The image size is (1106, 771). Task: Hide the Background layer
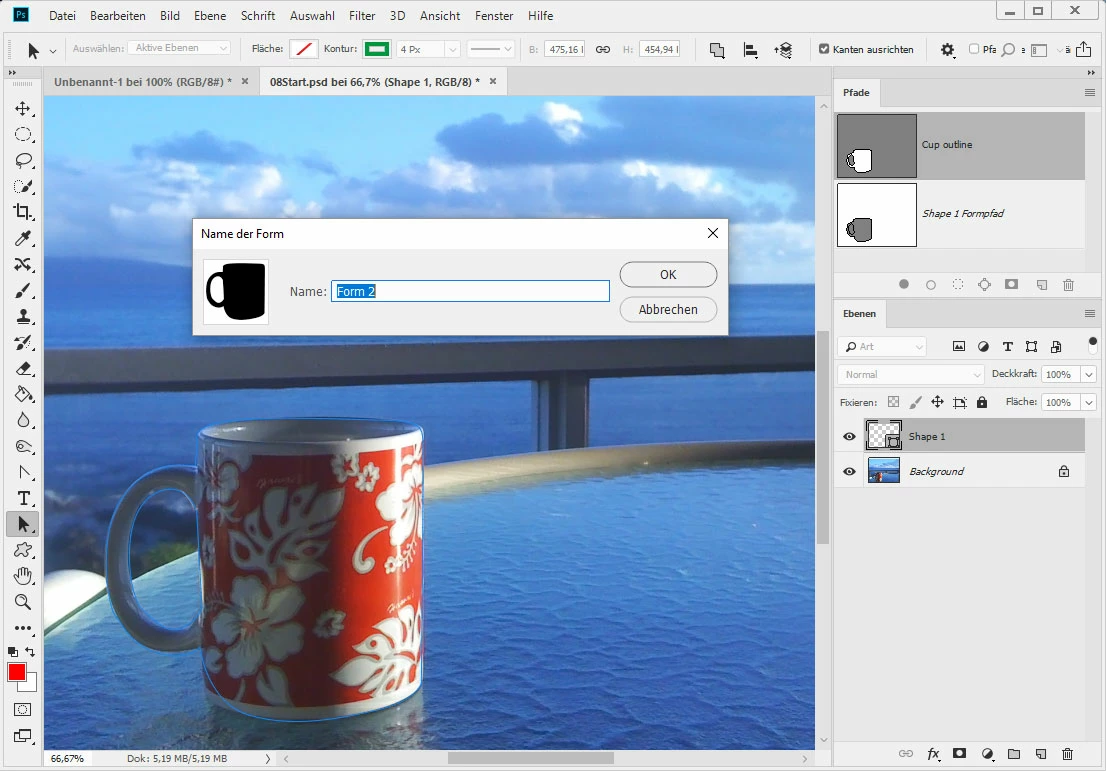coord(849,471)
